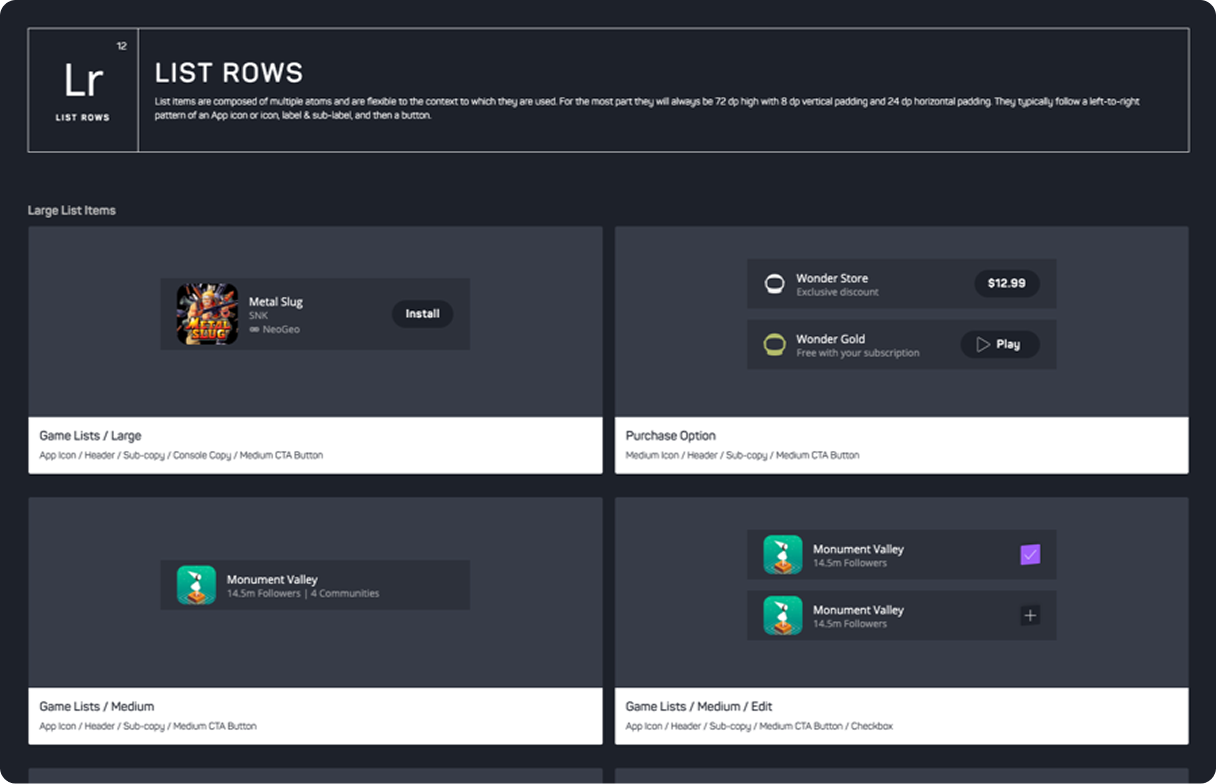Screen dimensions: 1216x784
Task: Click the Exclusive discount sub-label
Action: (x=837, y=292)
